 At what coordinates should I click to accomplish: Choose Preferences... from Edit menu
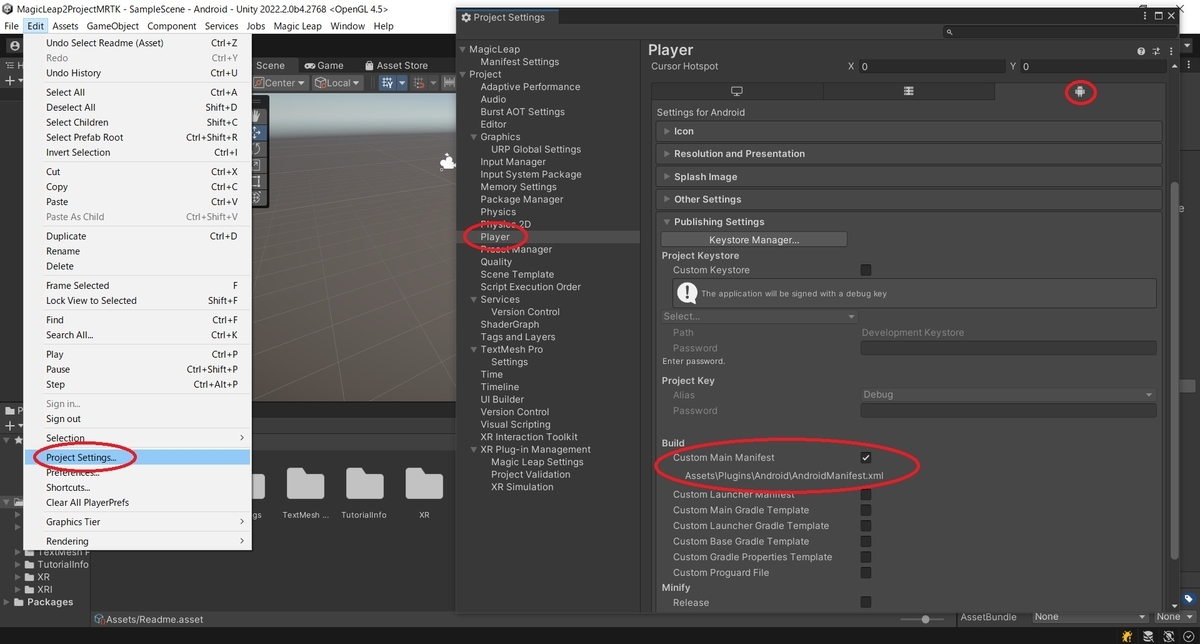coord(137,472)
